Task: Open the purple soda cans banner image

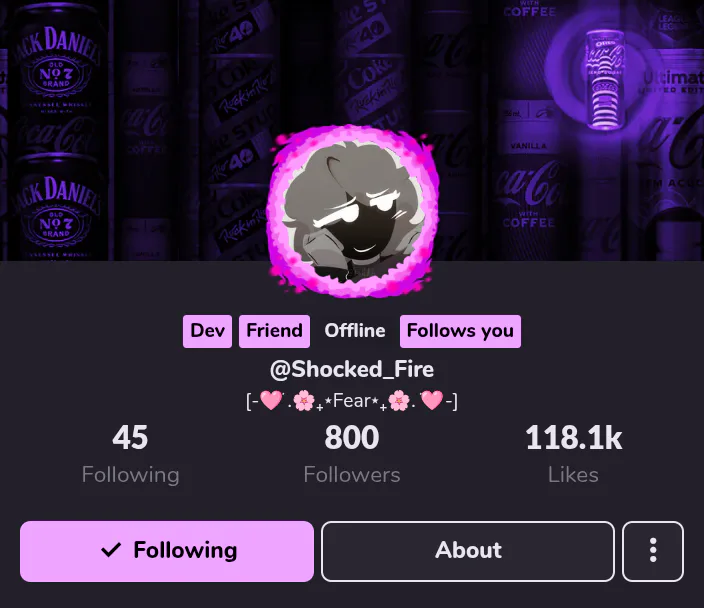Action: [352, 130]
